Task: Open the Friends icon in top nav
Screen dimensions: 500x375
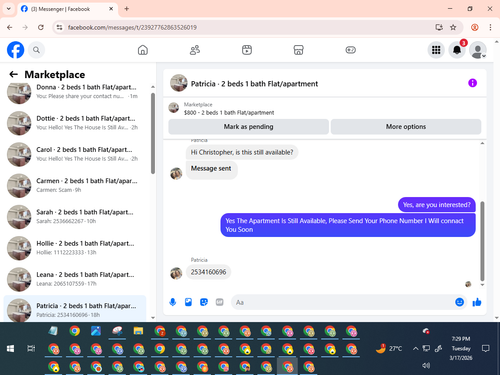Action: coord(195,50)
